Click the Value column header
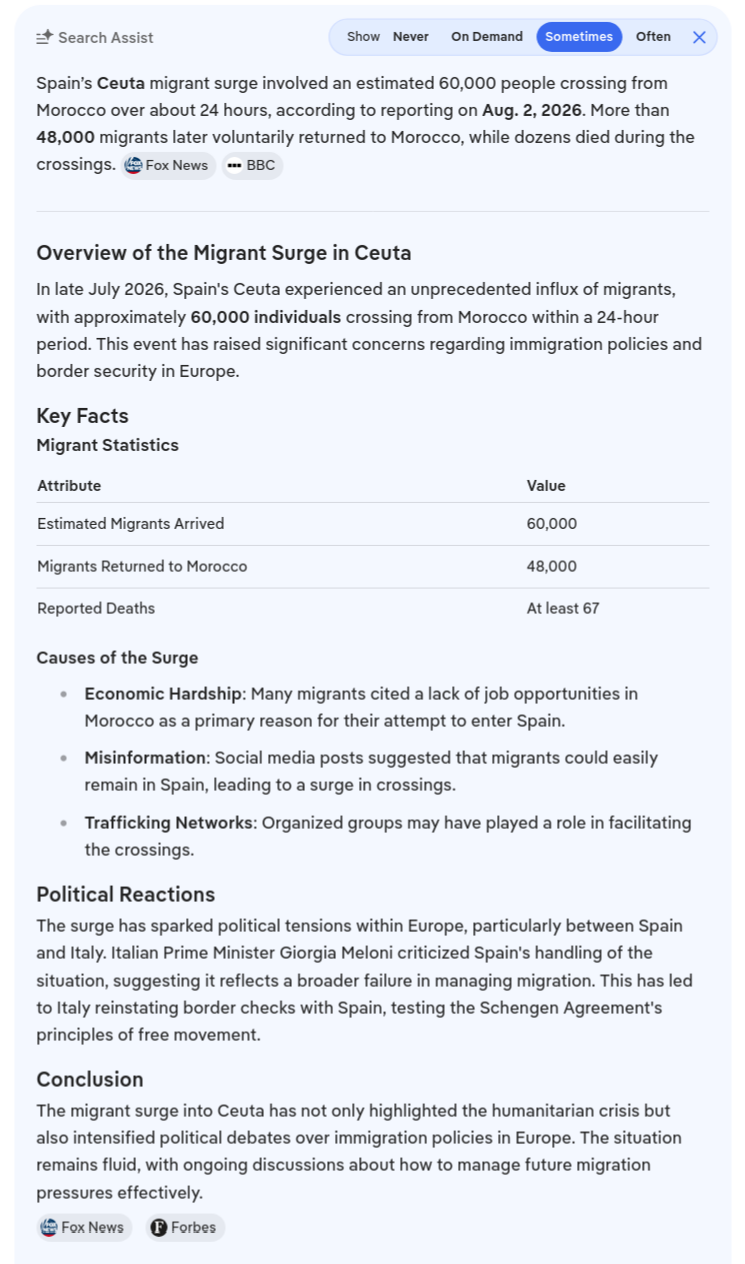The width and height of the screenshot is (745, 1264). tap(546, 486)
